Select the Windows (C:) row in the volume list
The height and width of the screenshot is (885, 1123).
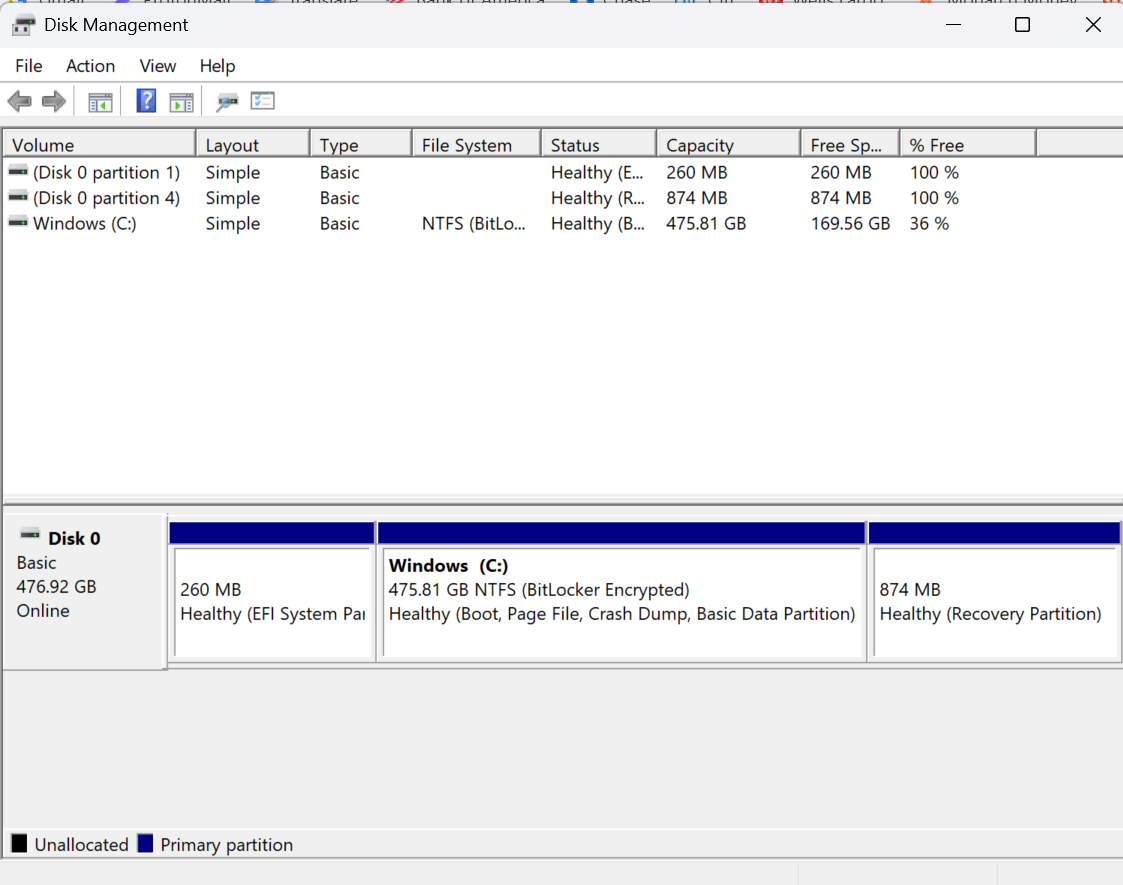[84, 224]
